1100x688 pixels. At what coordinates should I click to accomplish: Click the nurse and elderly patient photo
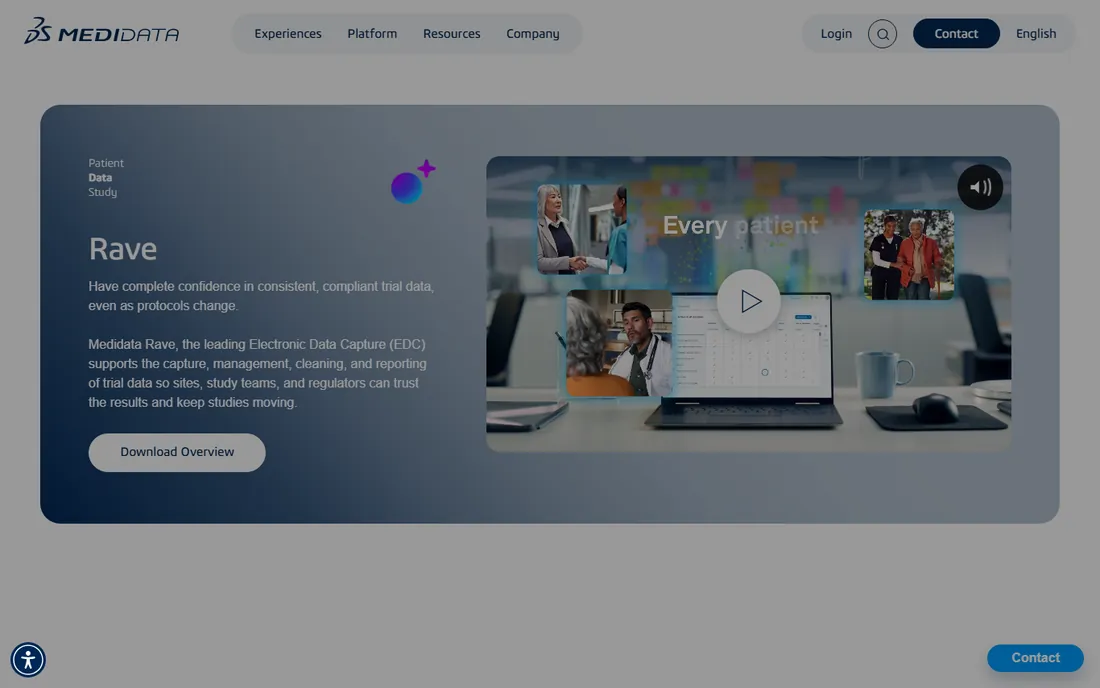909,255
